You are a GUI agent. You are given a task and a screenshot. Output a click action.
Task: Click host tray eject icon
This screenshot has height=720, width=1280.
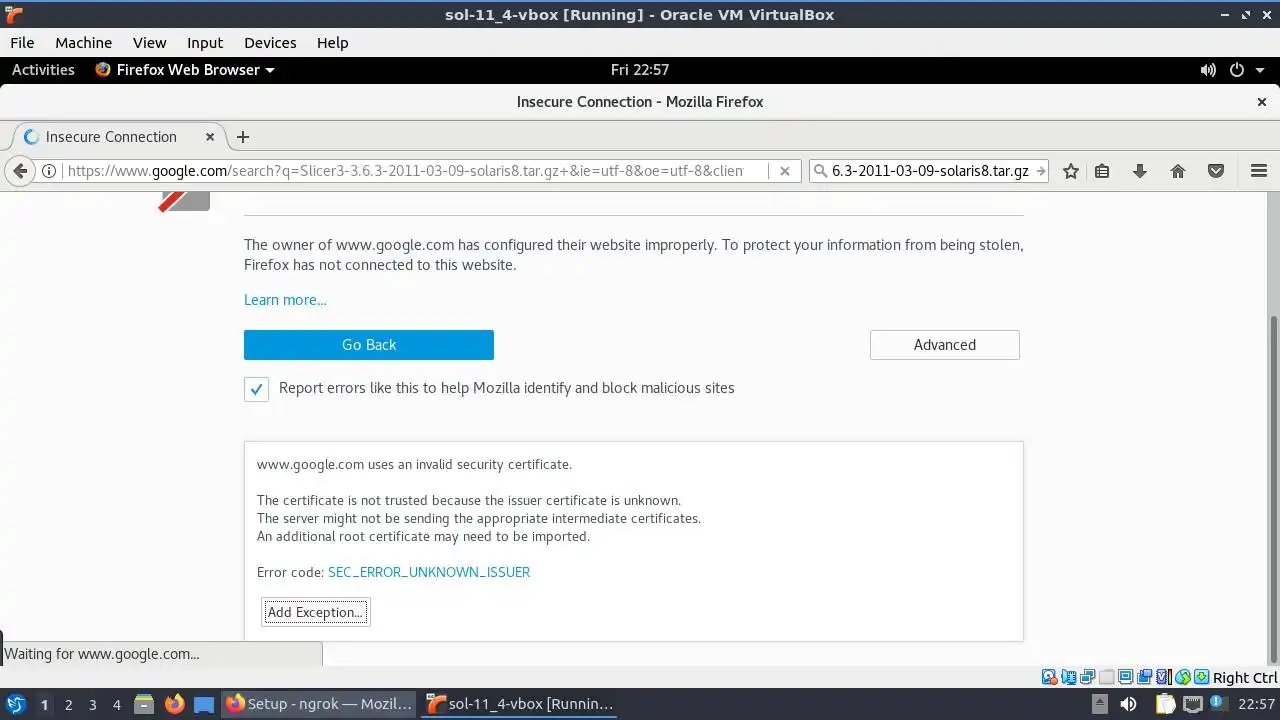pos(1100,704)
